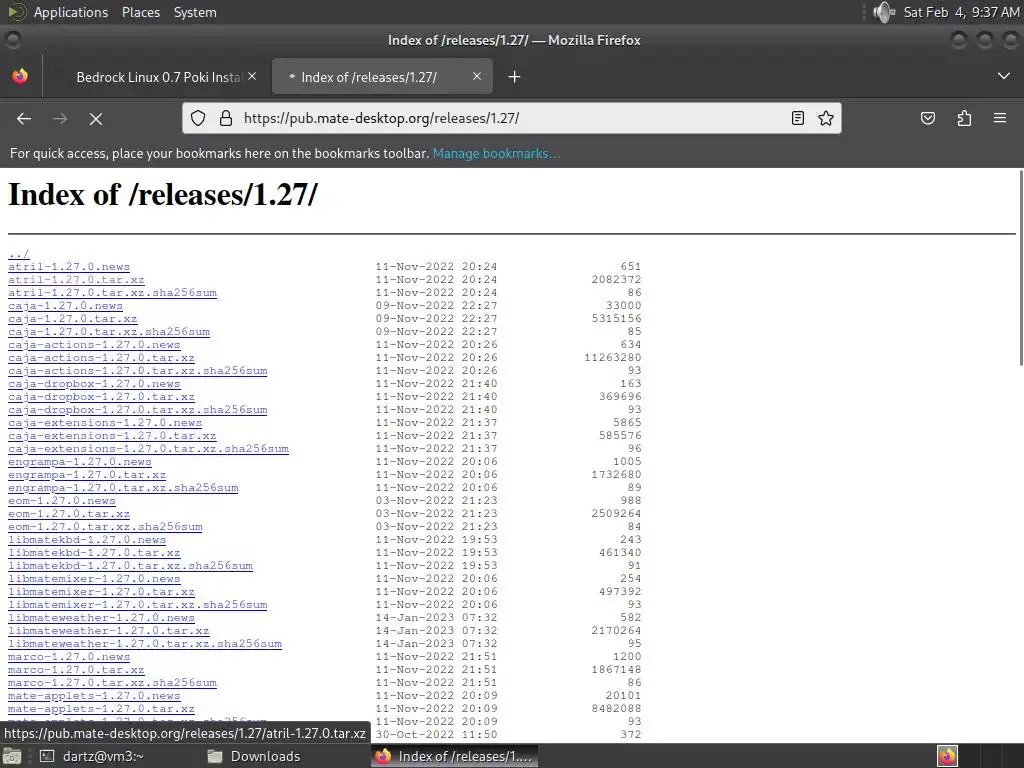Download libmateweather-1.27.0.tar.xz
This screenshot has width=1024, height=768.
point(108,631)
